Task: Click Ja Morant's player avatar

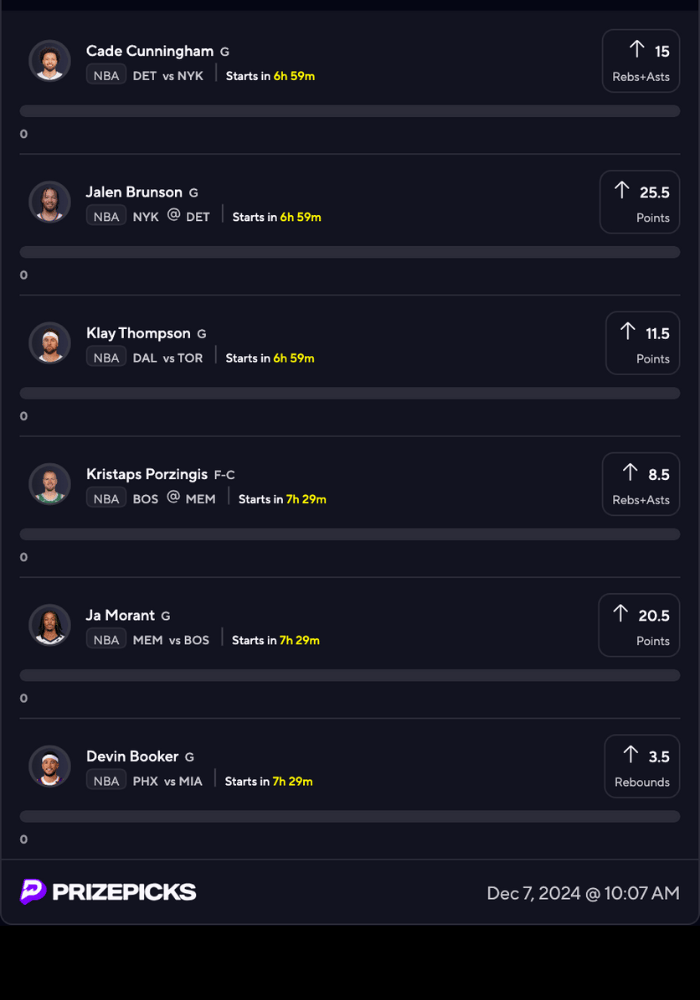Action: 50,625
